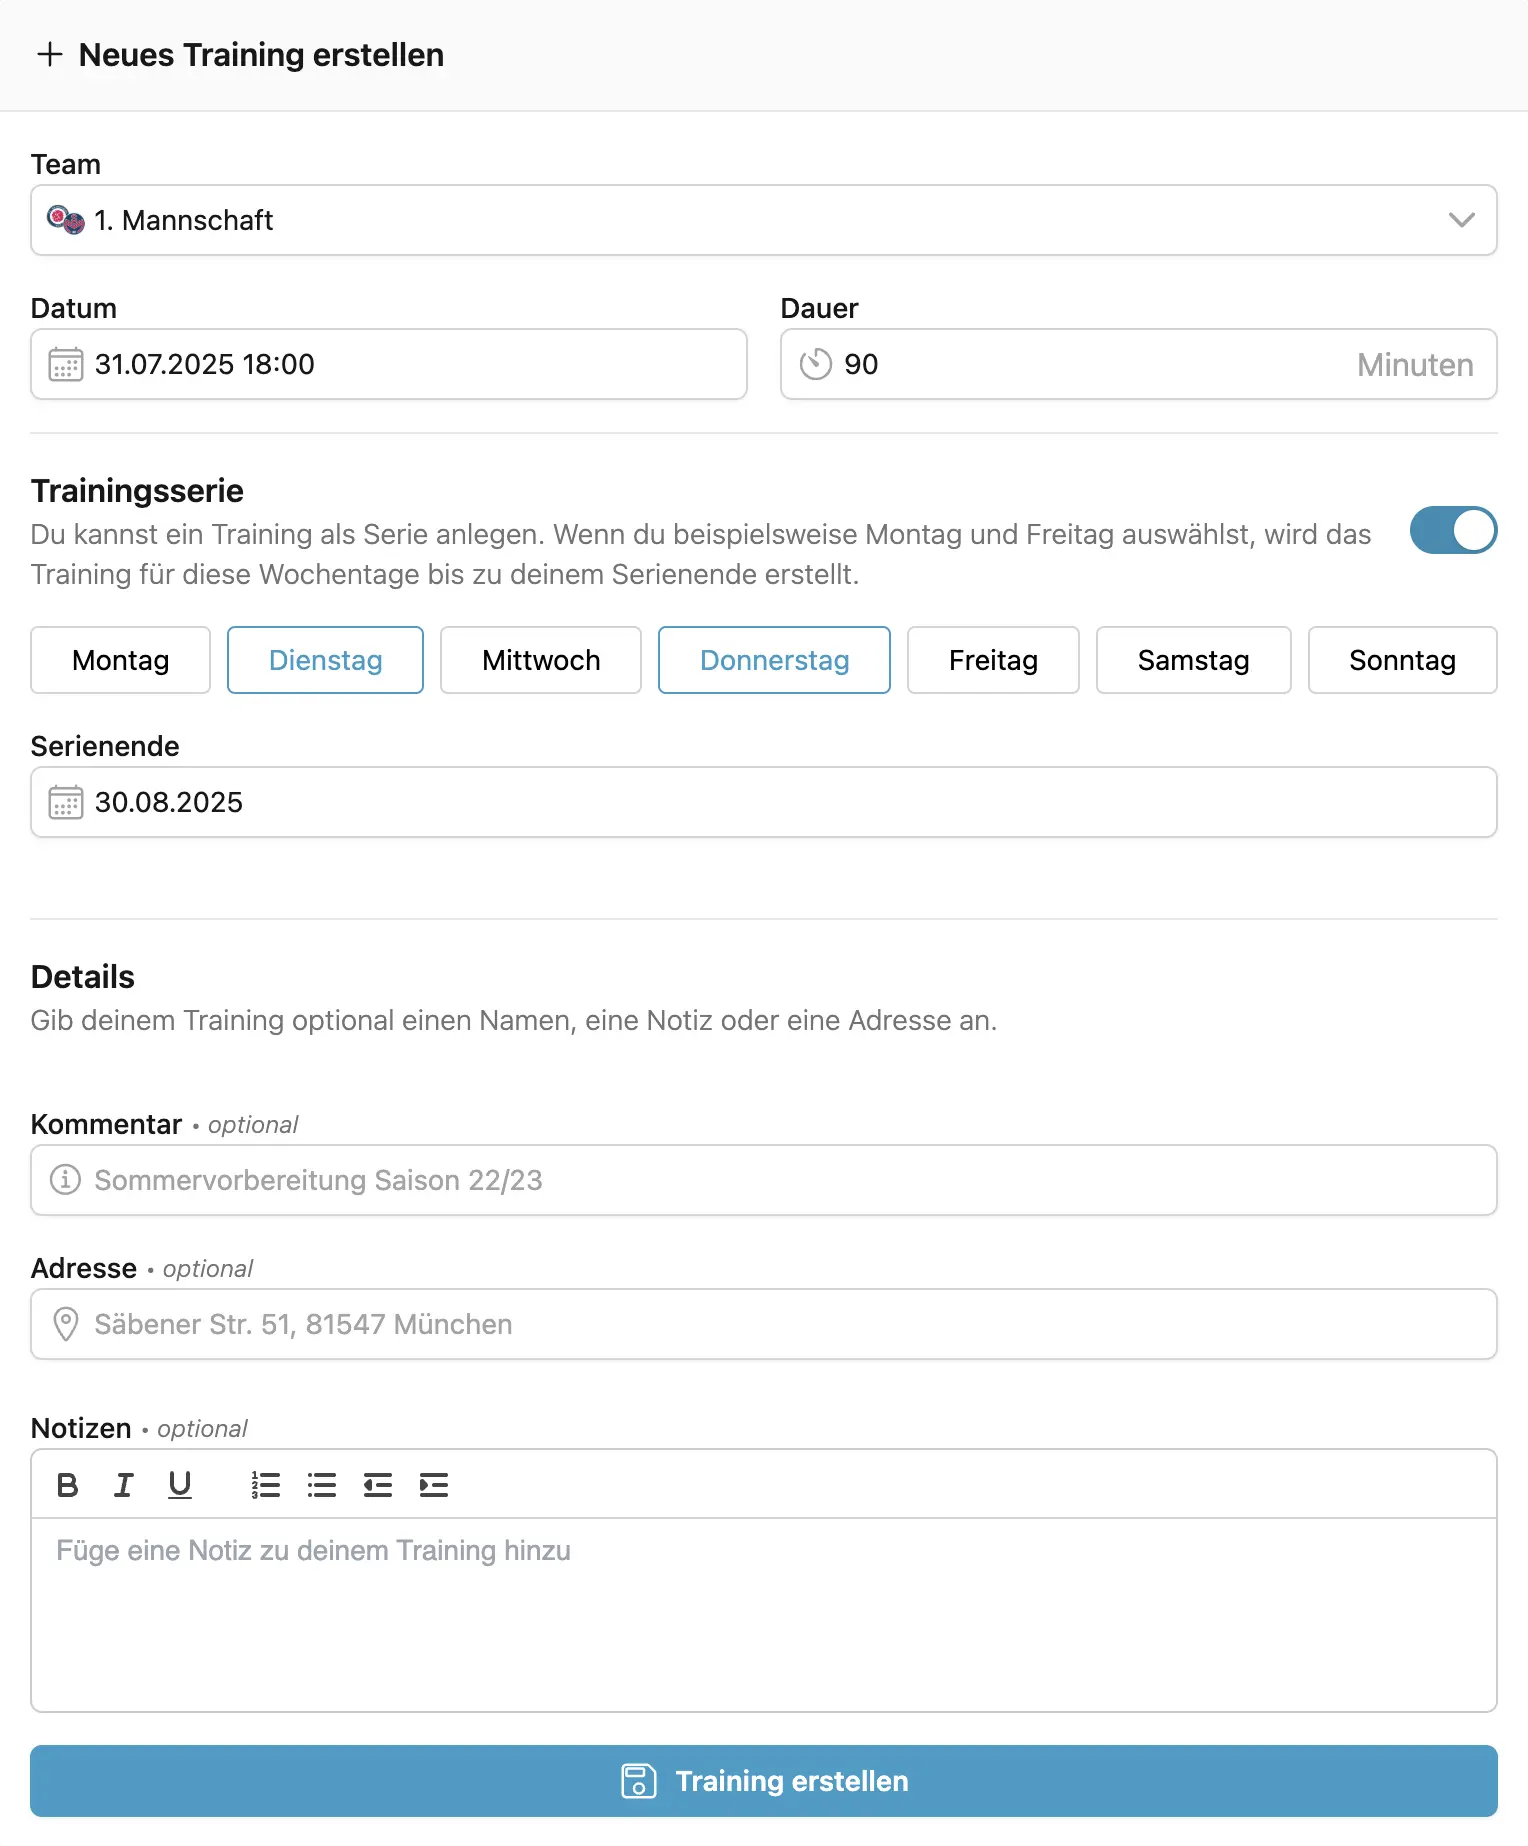1528x1846 pixels.
Task: Increase indent in the notes editor
Action: tap(434, 1485)
